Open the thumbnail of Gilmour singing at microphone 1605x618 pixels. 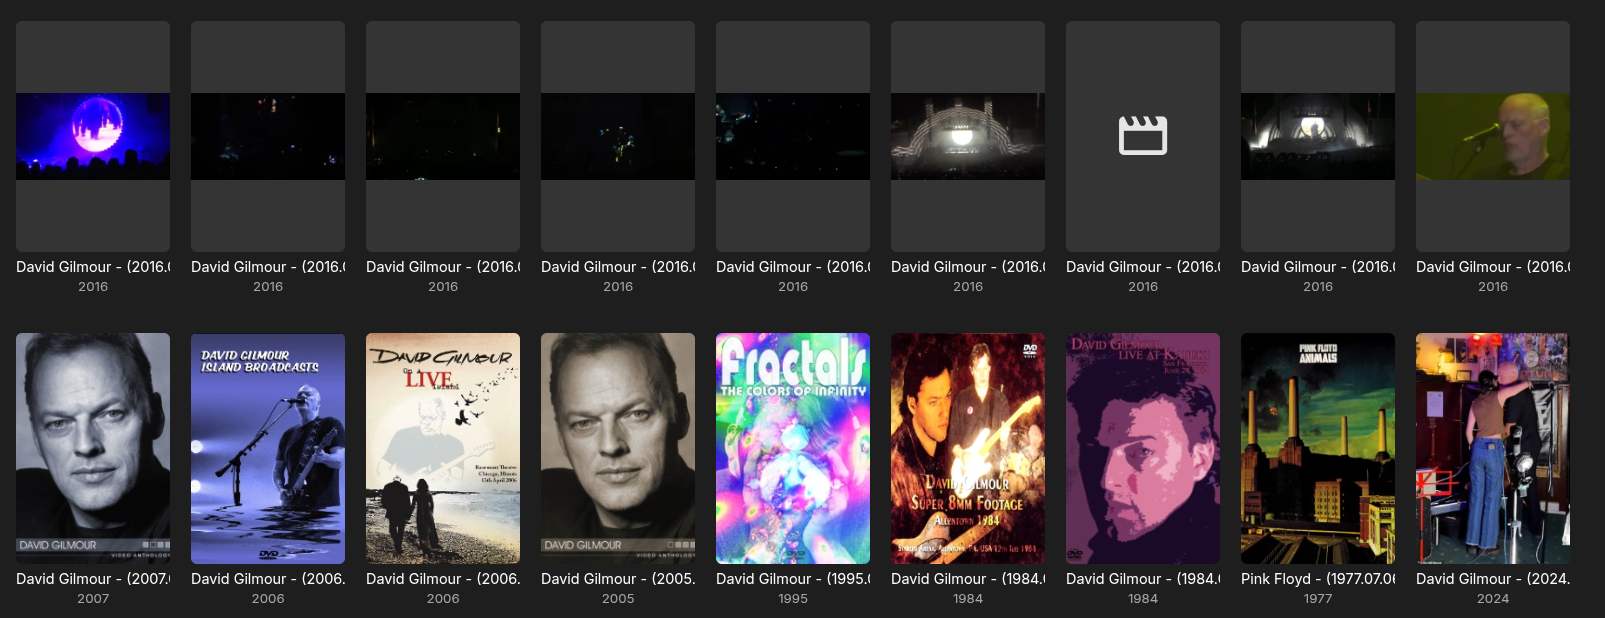point(1493,136)
